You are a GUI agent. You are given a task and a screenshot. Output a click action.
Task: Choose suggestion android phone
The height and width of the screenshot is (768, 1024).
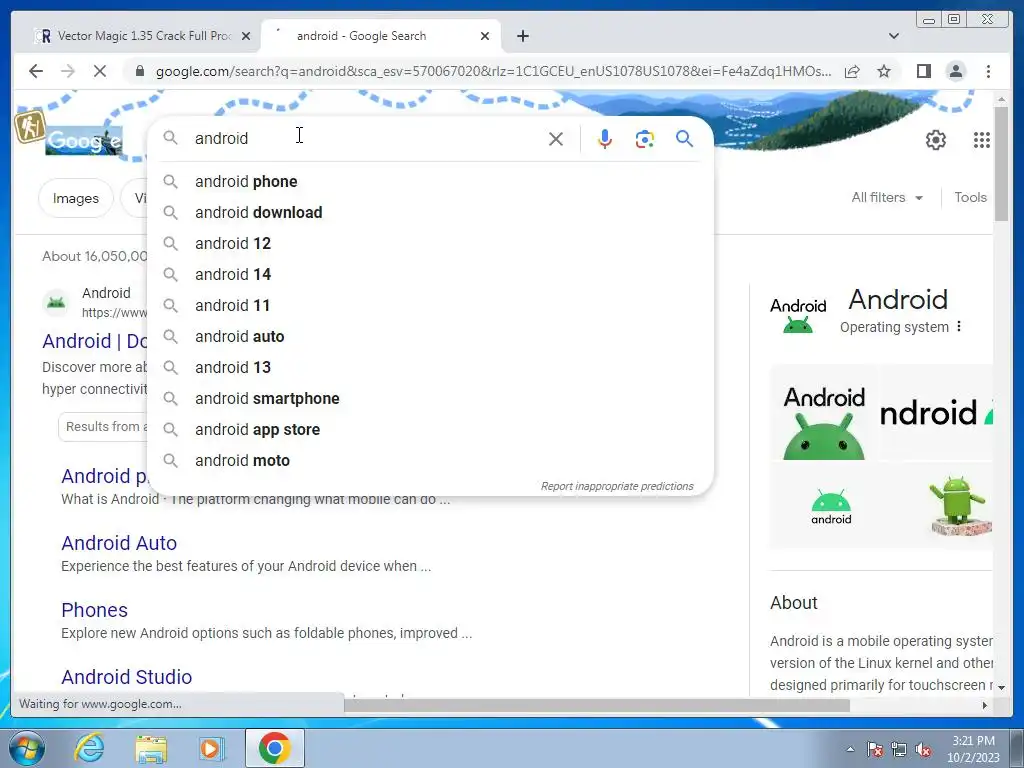[431, 182]
